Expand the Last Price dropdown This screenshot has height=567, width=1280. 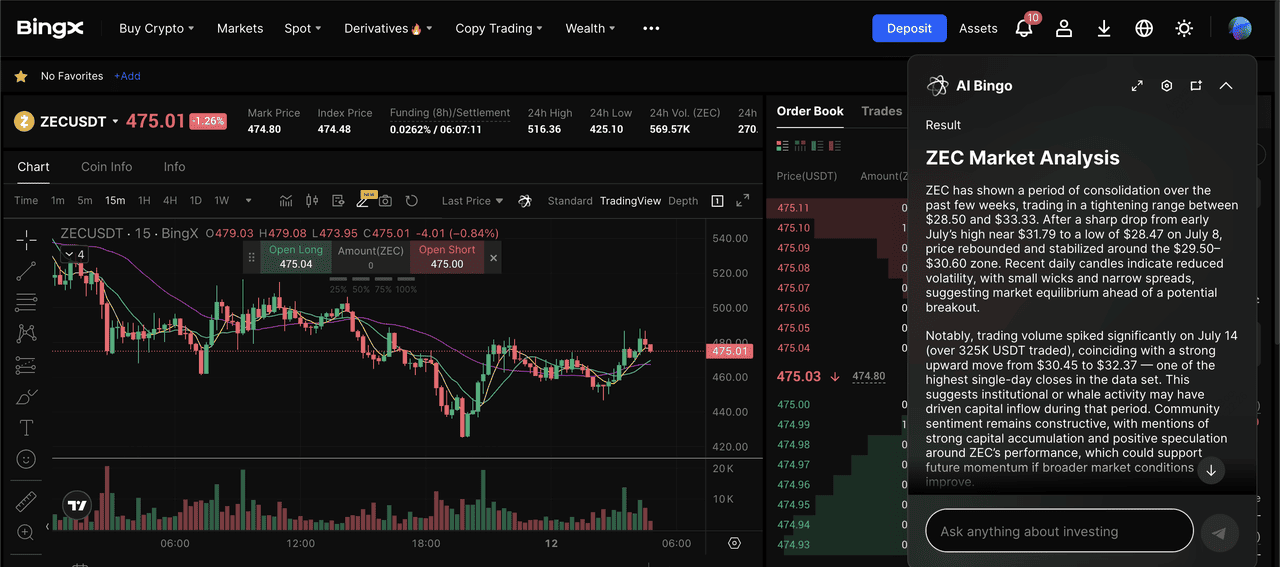point(472,201)
